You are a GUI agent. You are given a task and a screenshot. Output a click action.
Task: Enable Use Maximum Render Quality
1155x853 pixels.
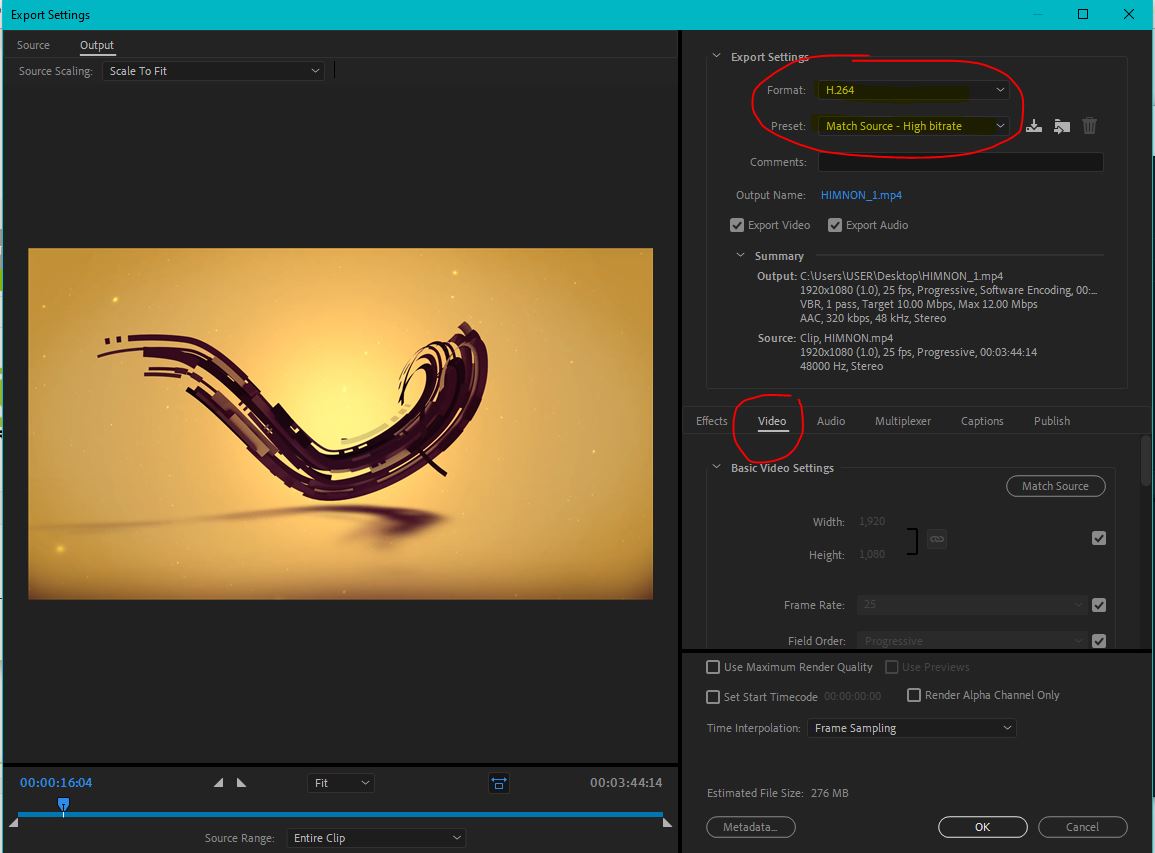click(x=713, y=667)
